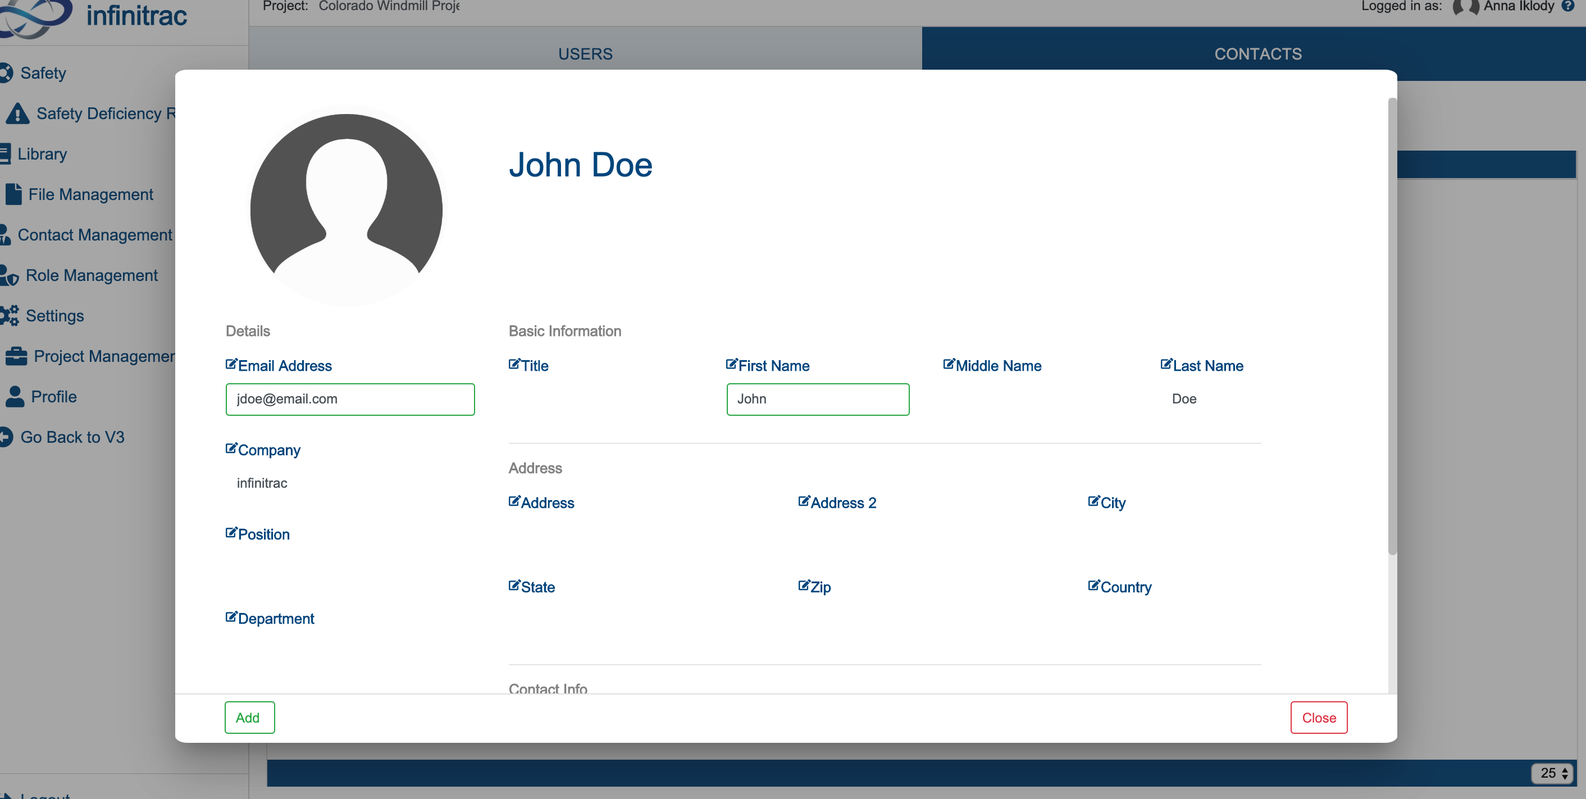Click the help question mark icon

click(x=1568, y=6)
